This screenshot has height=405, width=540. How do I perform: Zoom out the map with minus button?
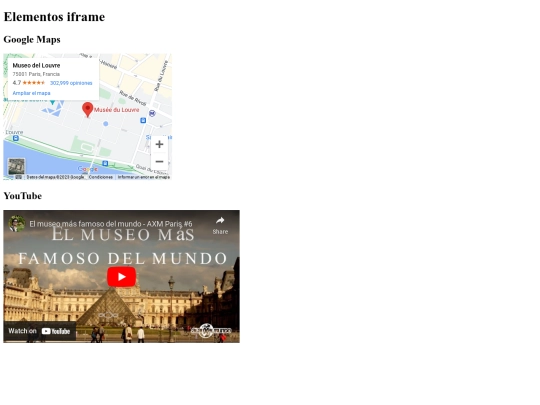pyautogui.click(x=159, y=162)
